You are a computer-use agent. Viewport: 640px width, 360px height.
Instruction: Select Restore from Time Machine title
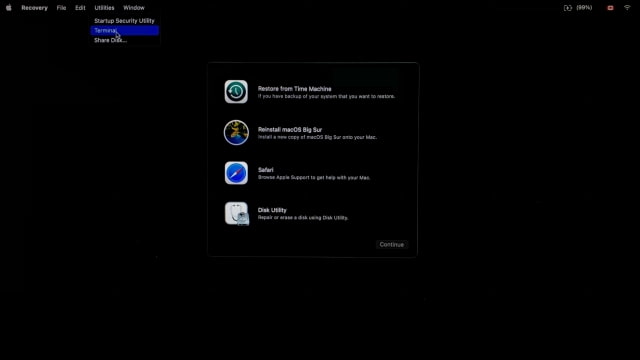pyautogui.click(x=294, y=89)
